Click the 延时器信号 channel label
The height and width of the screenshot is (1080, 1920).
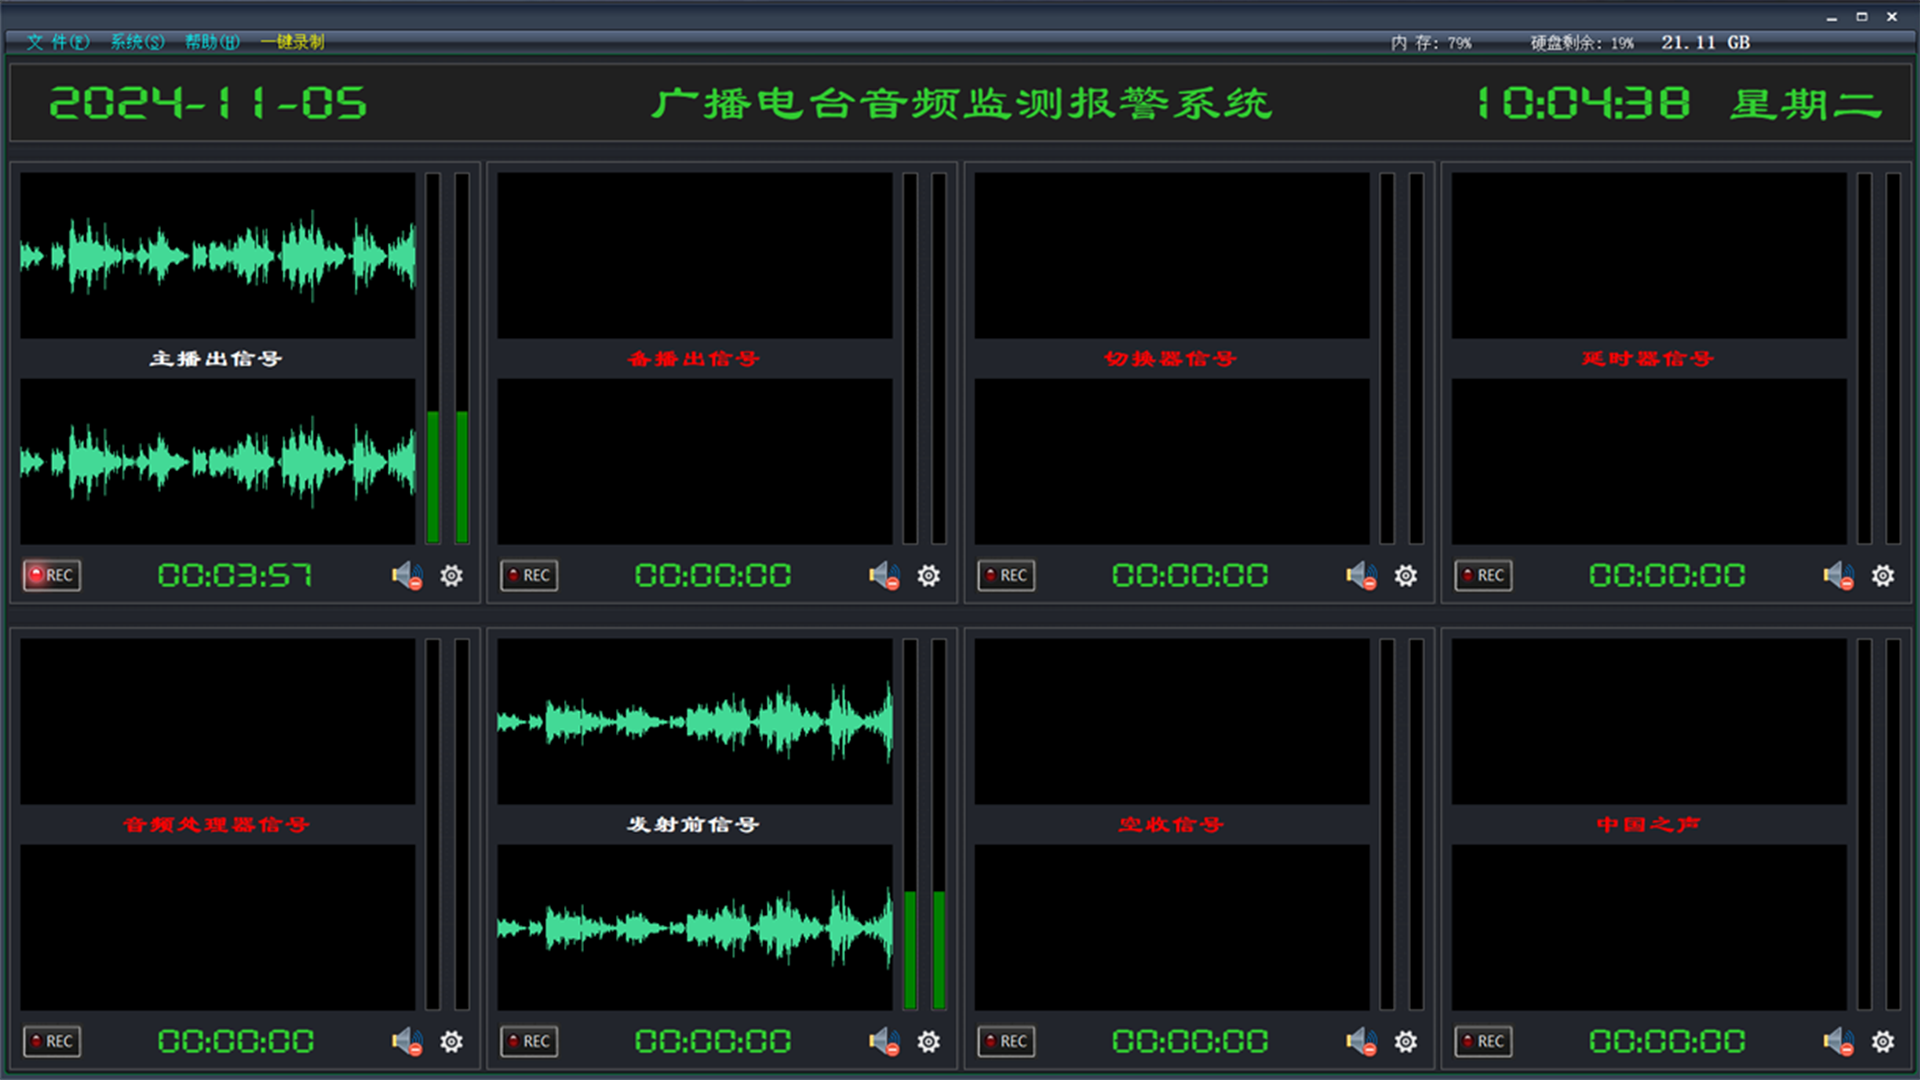(1647, 359)
